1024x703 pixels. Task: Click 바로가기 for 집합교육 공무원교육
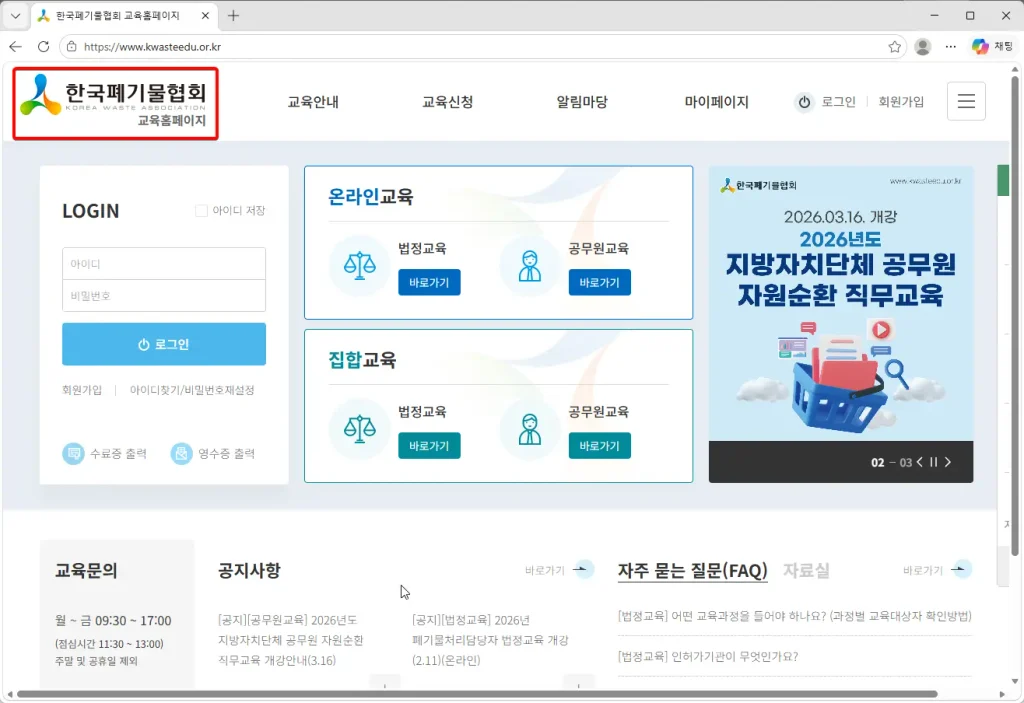(600, 446)
